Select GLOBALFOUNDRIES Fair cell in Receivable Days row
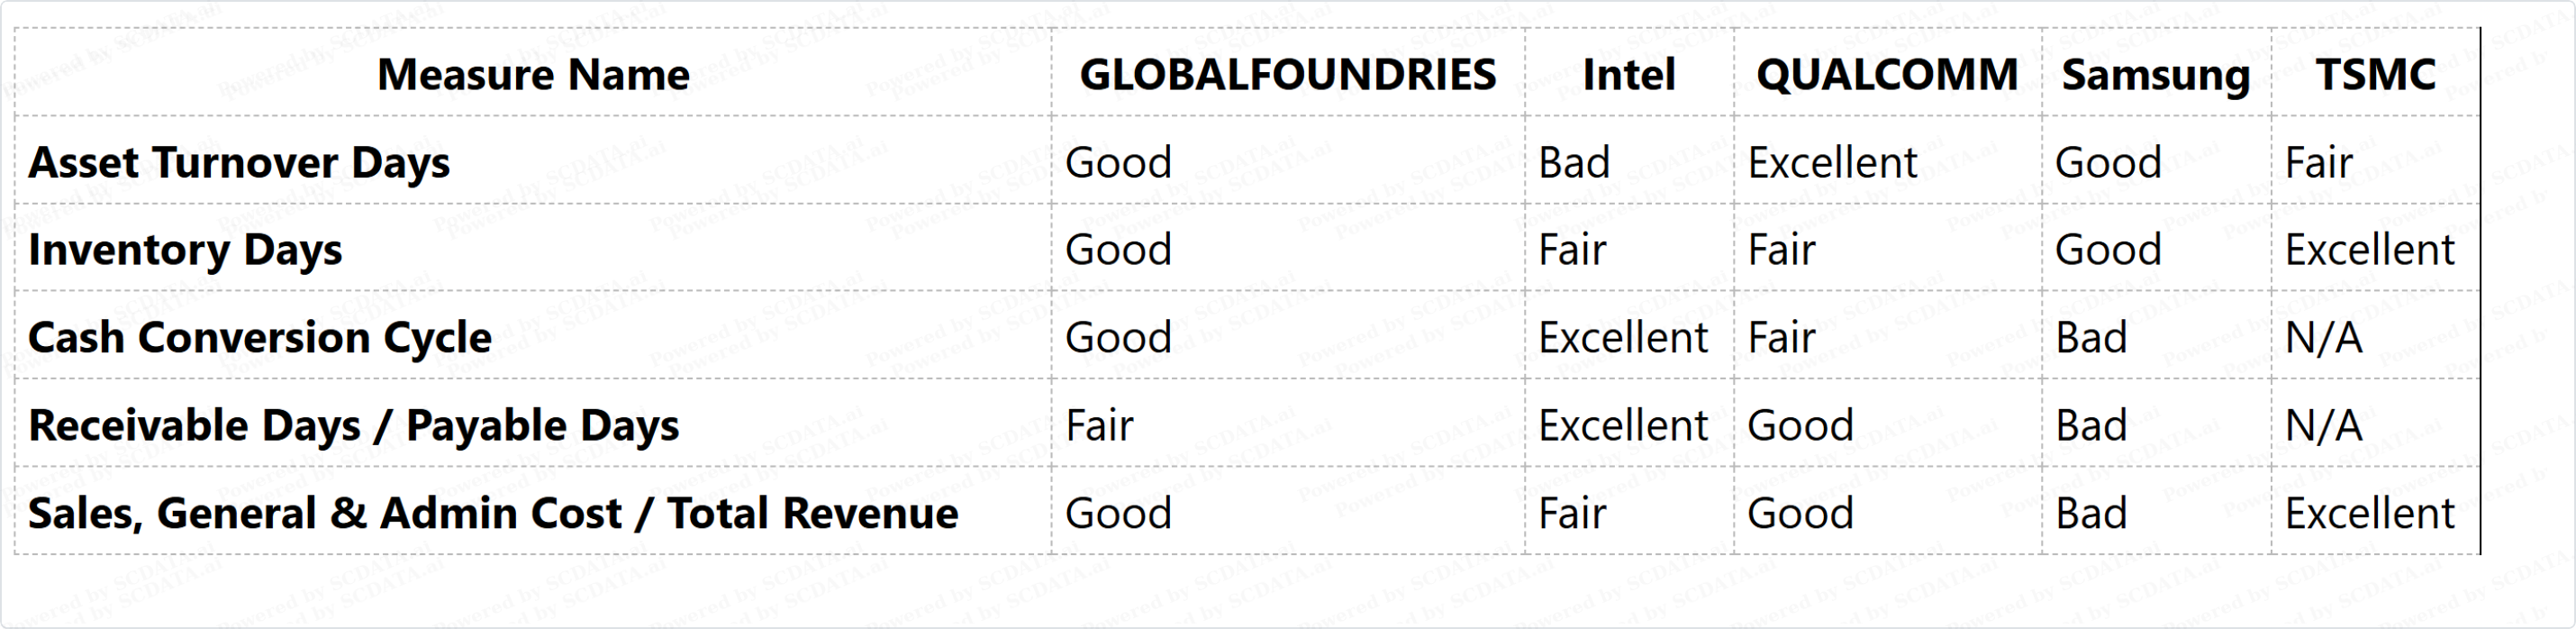This screenshot has width=2576, height=629. pos(1099,426)
